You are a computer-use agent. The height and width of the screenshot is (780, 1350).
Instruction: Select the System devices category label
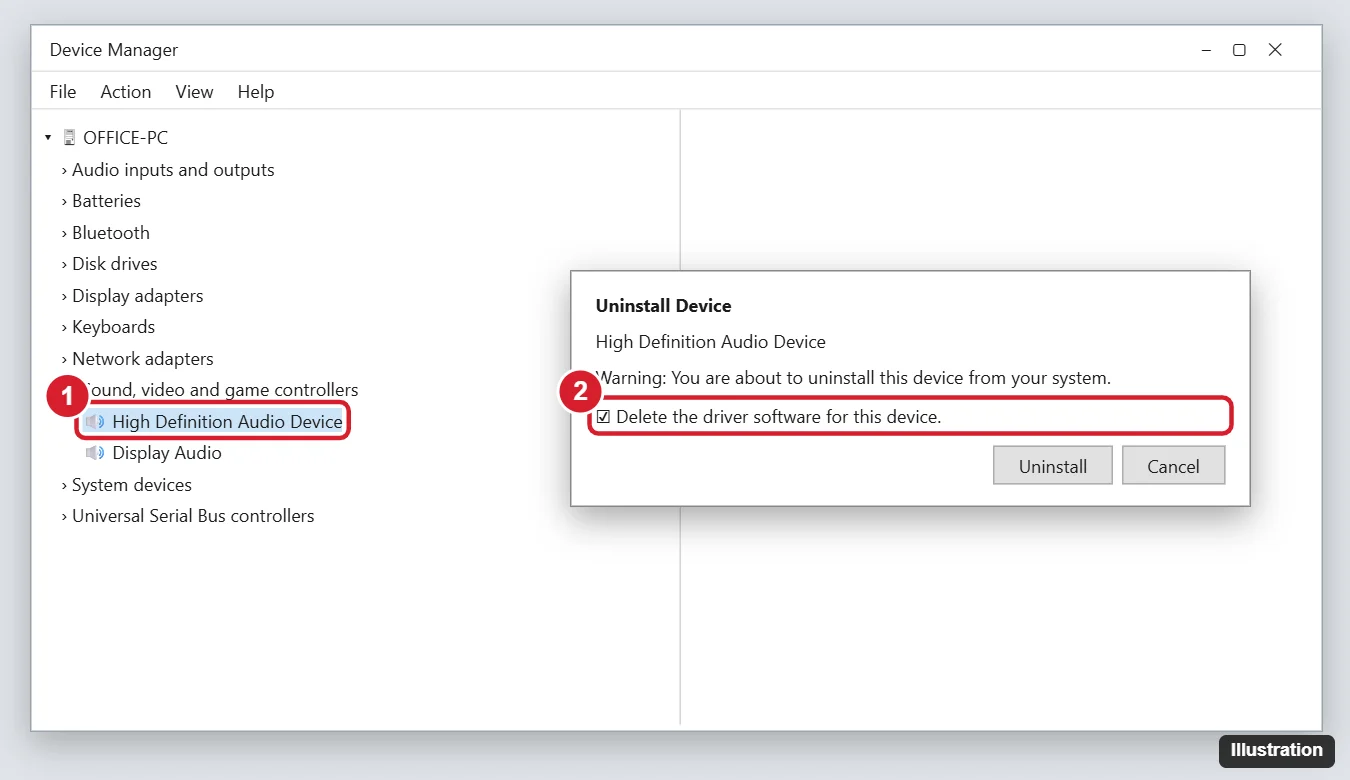click(132, 485)
